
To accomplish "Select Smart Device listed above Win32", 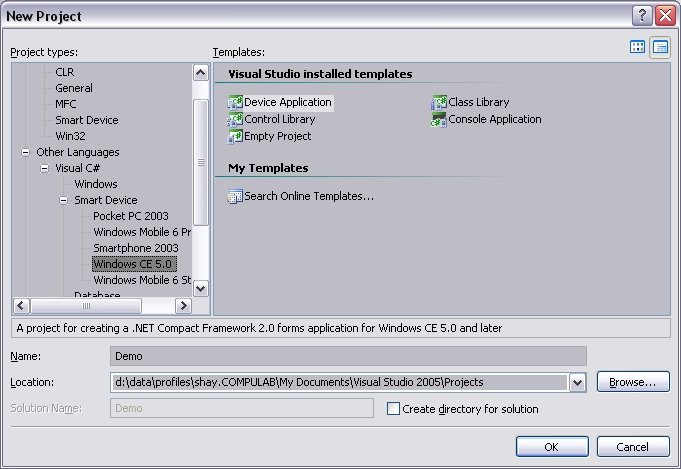I will (87, 120).
